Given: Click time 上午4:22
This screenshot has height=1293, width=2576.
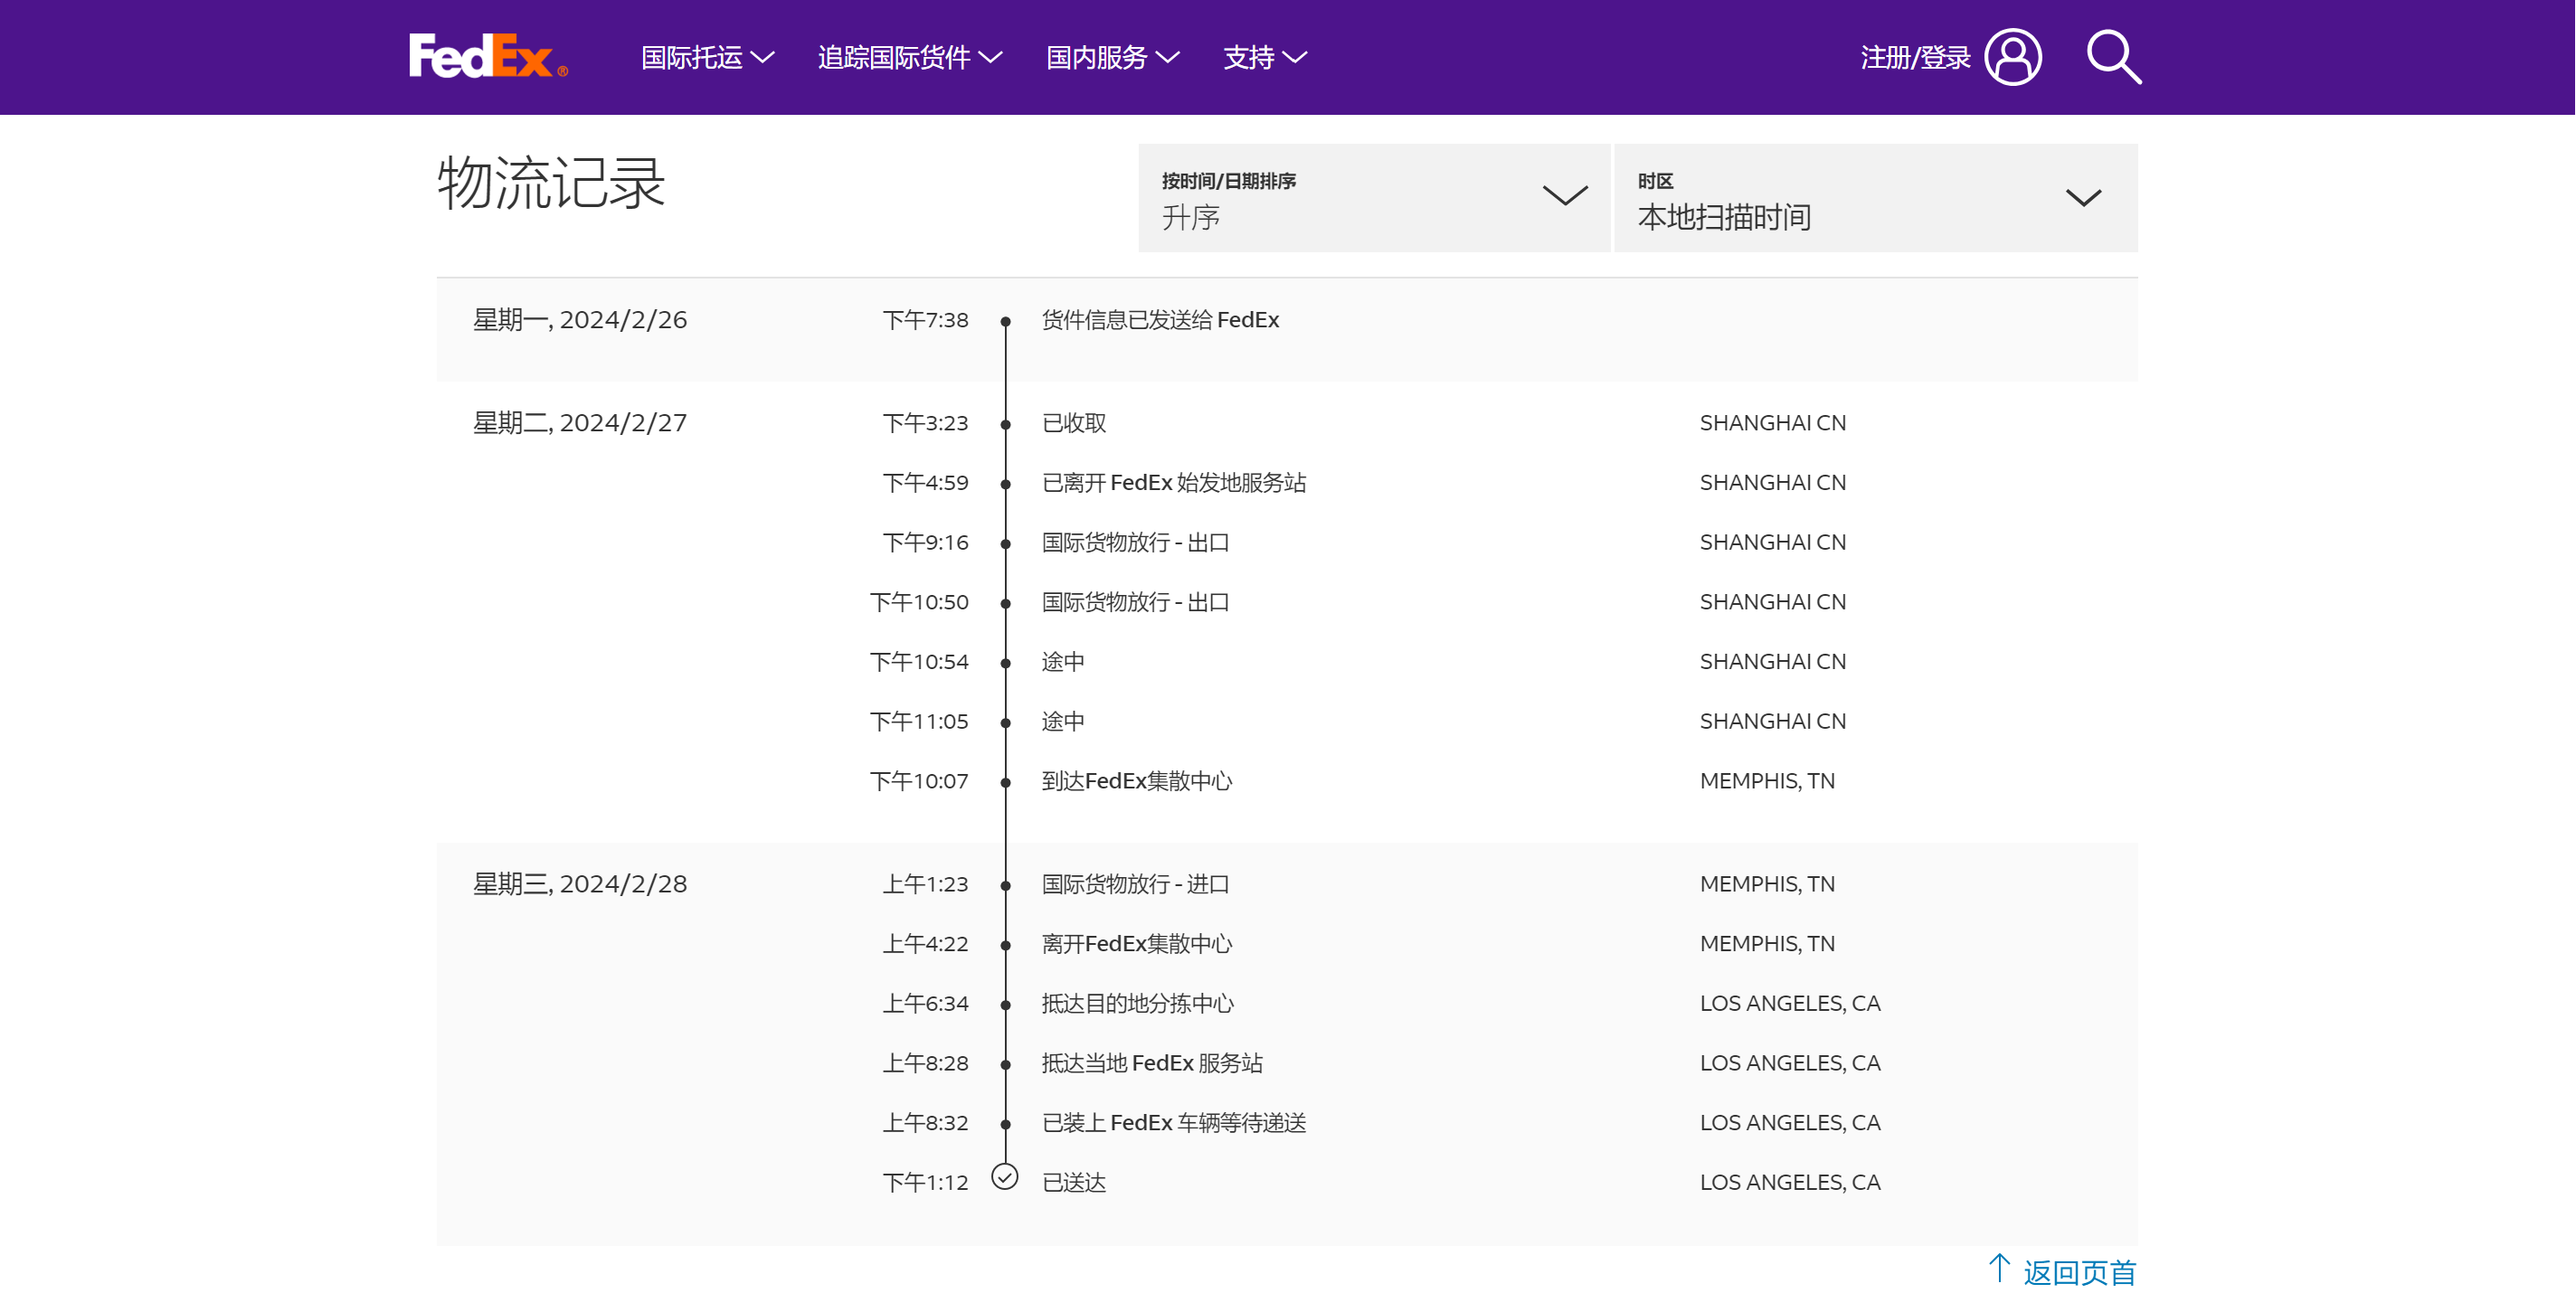Looking at the screenshot, I should pyautogui.click(x=925, y=944).
